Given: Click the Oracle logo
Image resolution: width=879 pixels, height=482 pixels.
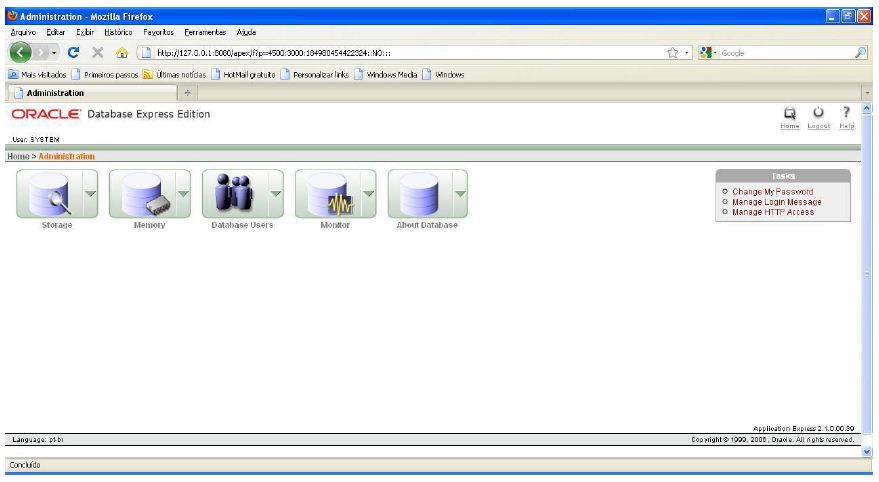Looking at the screenshot, I should 46,114.
